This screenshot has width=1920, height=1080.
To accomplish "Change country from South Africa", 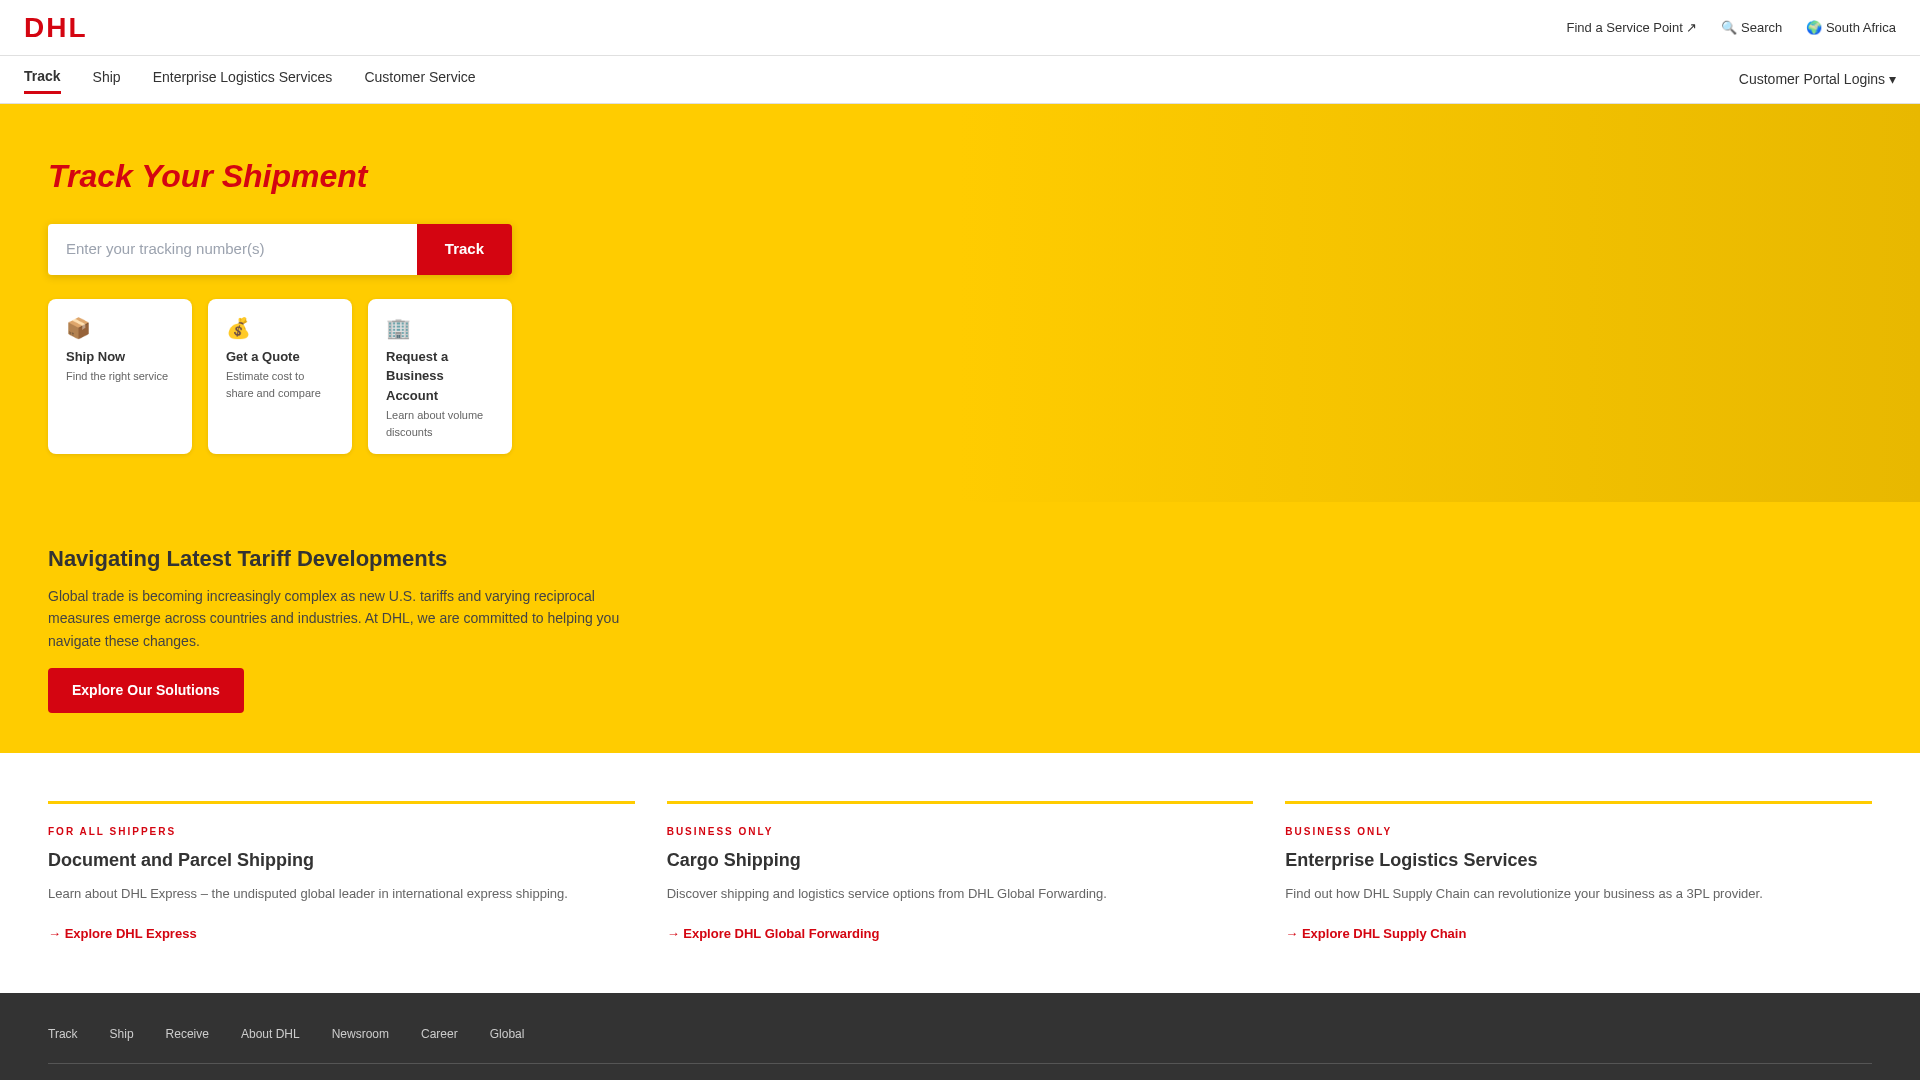I will 1850,28.
